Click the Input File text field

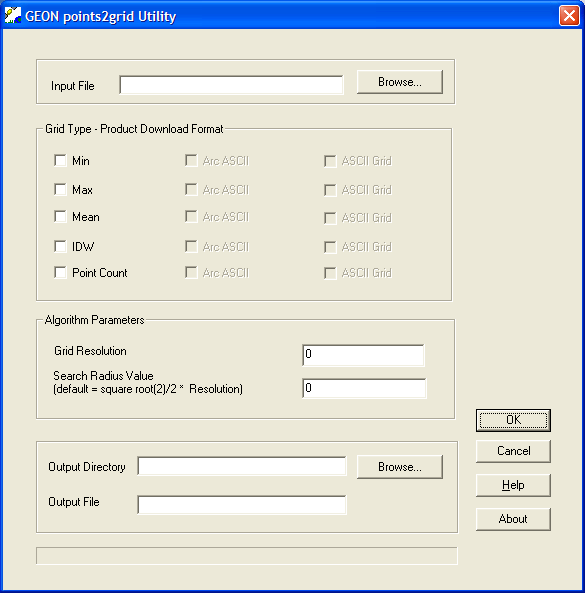231,85
